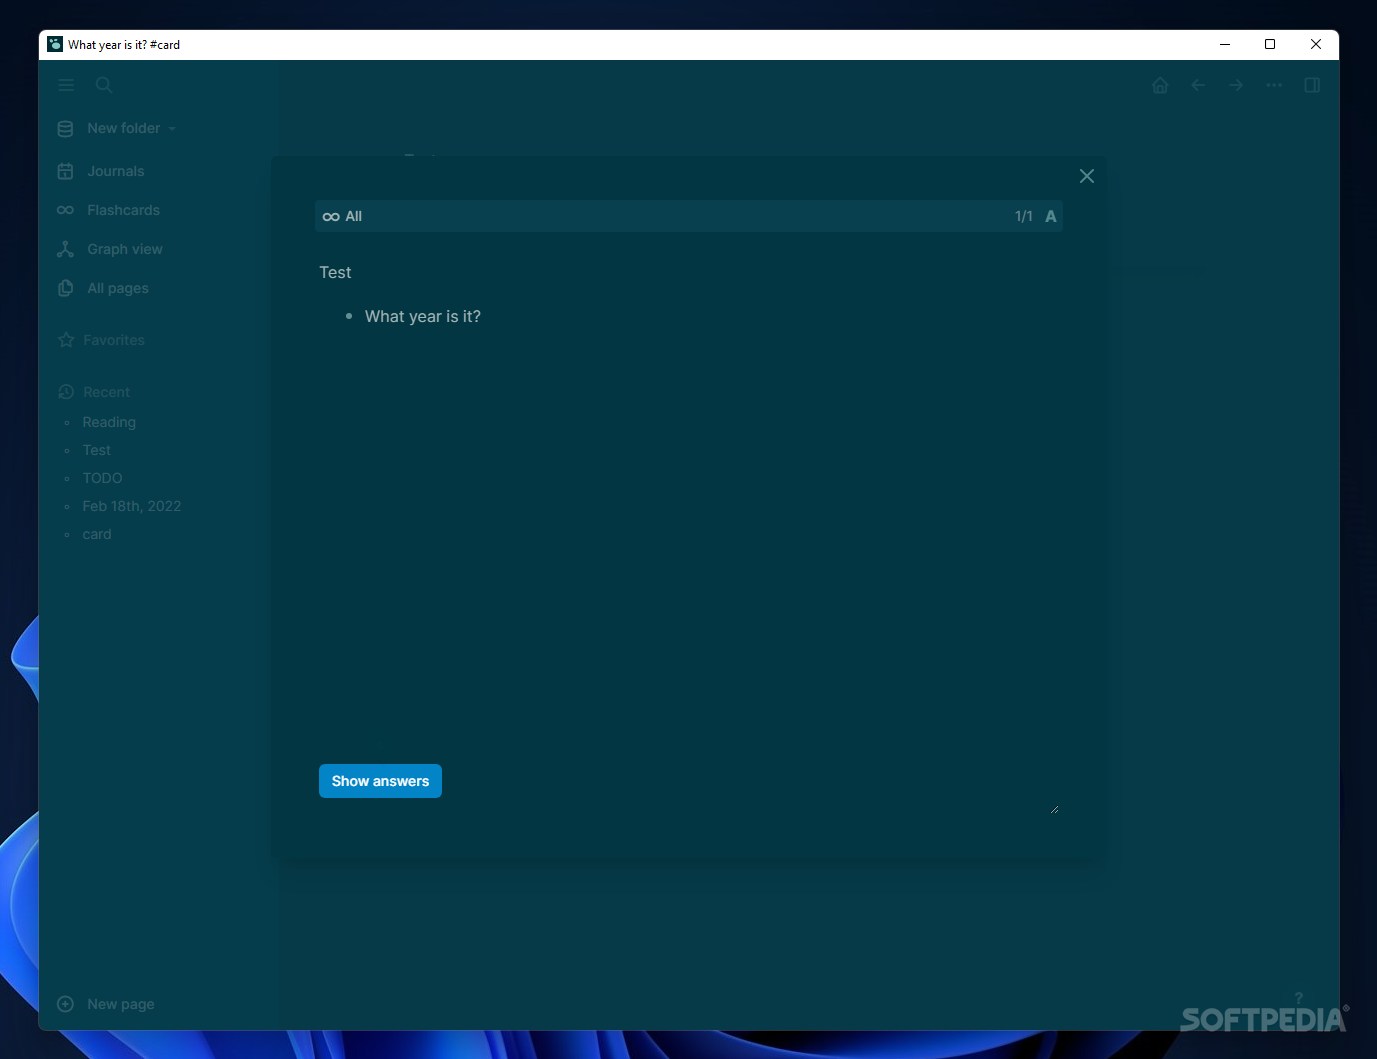Toggle the A preview-mode icon
The height and width of the screenshot is (1059, 1377).
[x=1051, y=216]
